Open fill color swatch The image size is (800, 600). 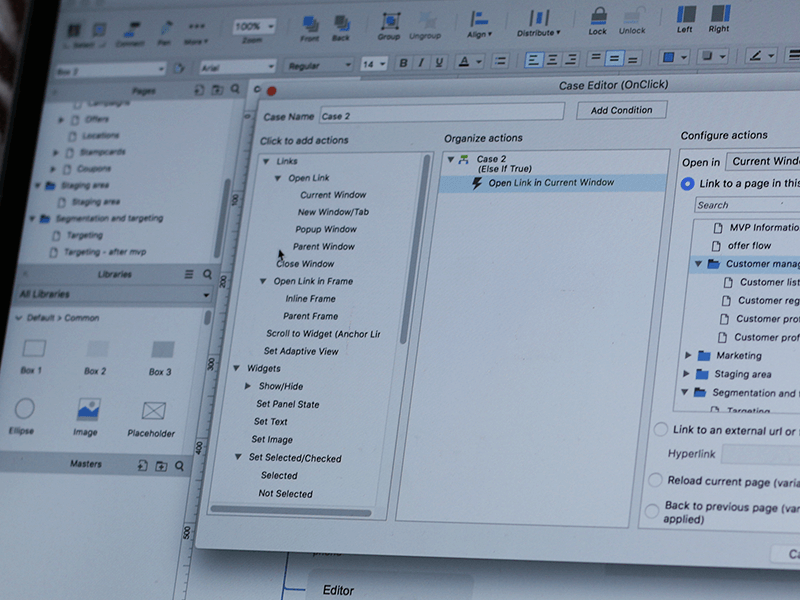pyautogui.click(x=668, y=57)
